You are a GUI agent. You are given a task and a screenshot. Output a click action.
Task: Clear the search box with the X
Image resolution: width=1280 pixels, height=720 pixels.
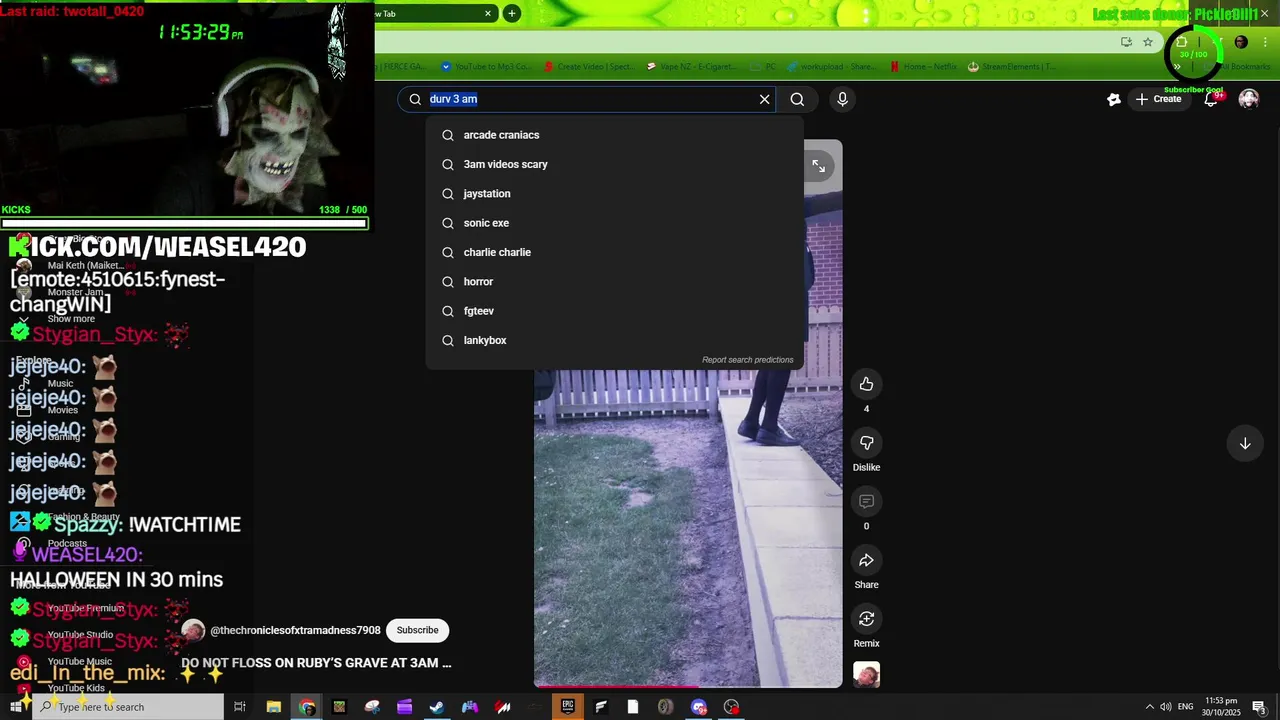(765, 99)
